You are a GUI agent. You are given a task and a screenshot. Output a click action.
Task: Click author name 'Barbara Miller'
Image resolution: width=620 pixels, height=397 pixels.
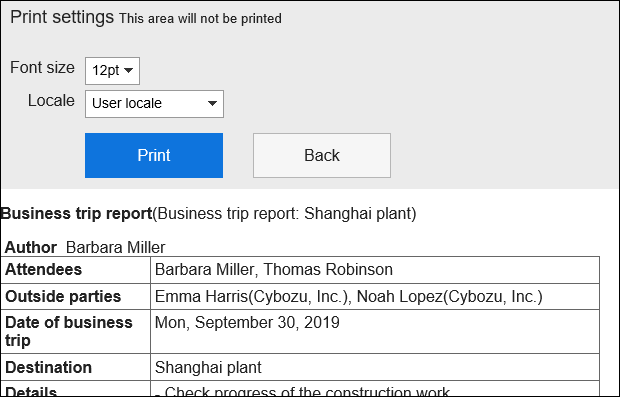[116, 248]
